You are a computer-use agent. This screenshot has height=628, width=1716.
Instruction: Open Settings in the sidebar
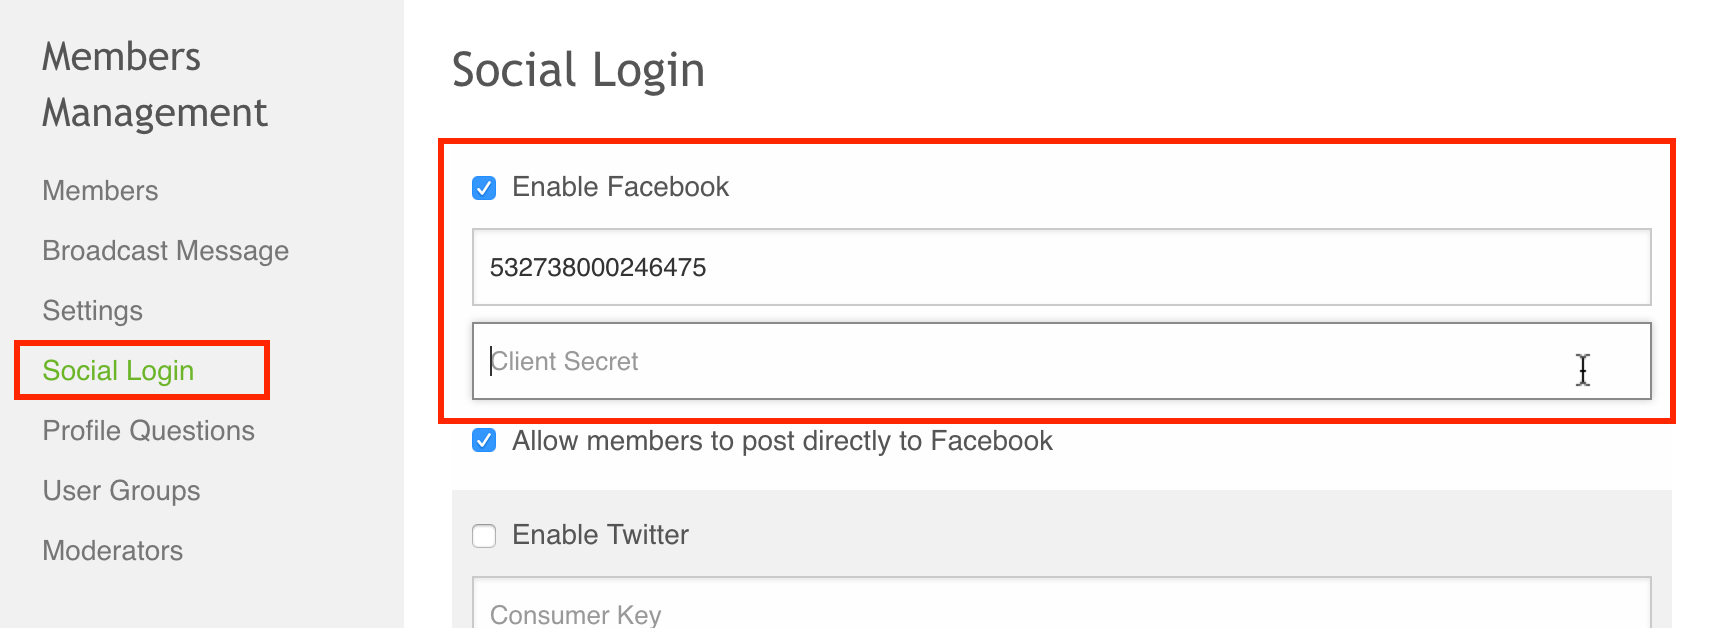(92, 311)
